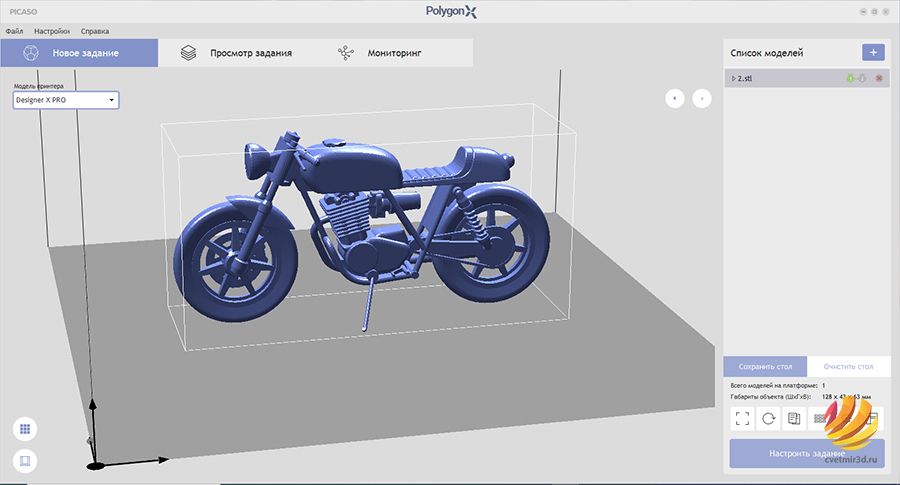Select the 2.stl row in model list
Screen dimensions: 900x485
coord(807,78)
